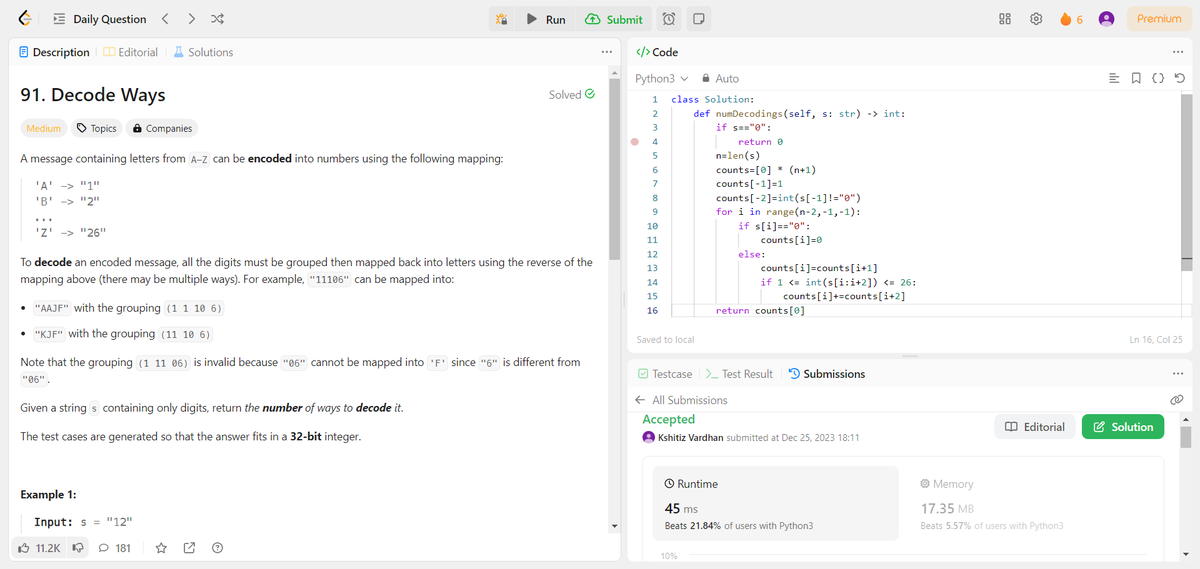Open the help question-mark icon
Image resolution: width=1200 pixels, height=569 pixels.
217,548
